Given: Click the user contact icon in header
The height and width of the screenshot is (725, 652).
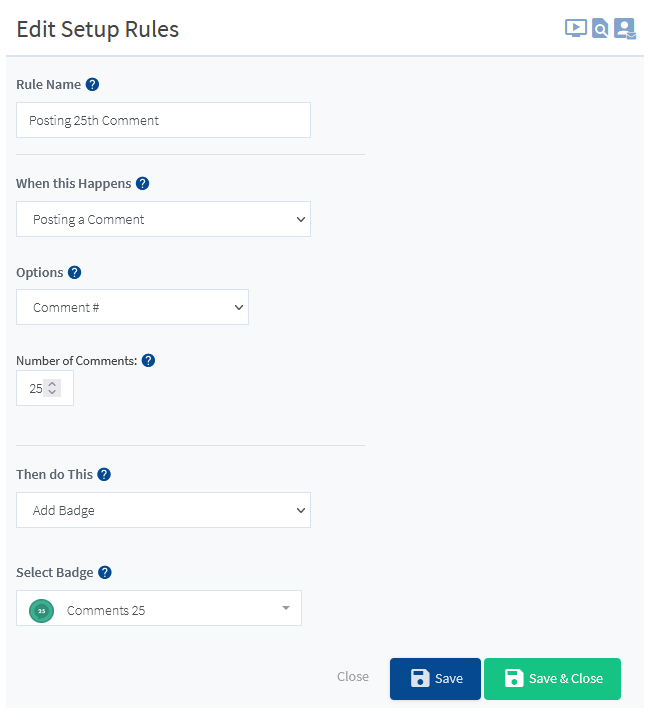Looking at the screenshot, I should click(x=625, y=29).
